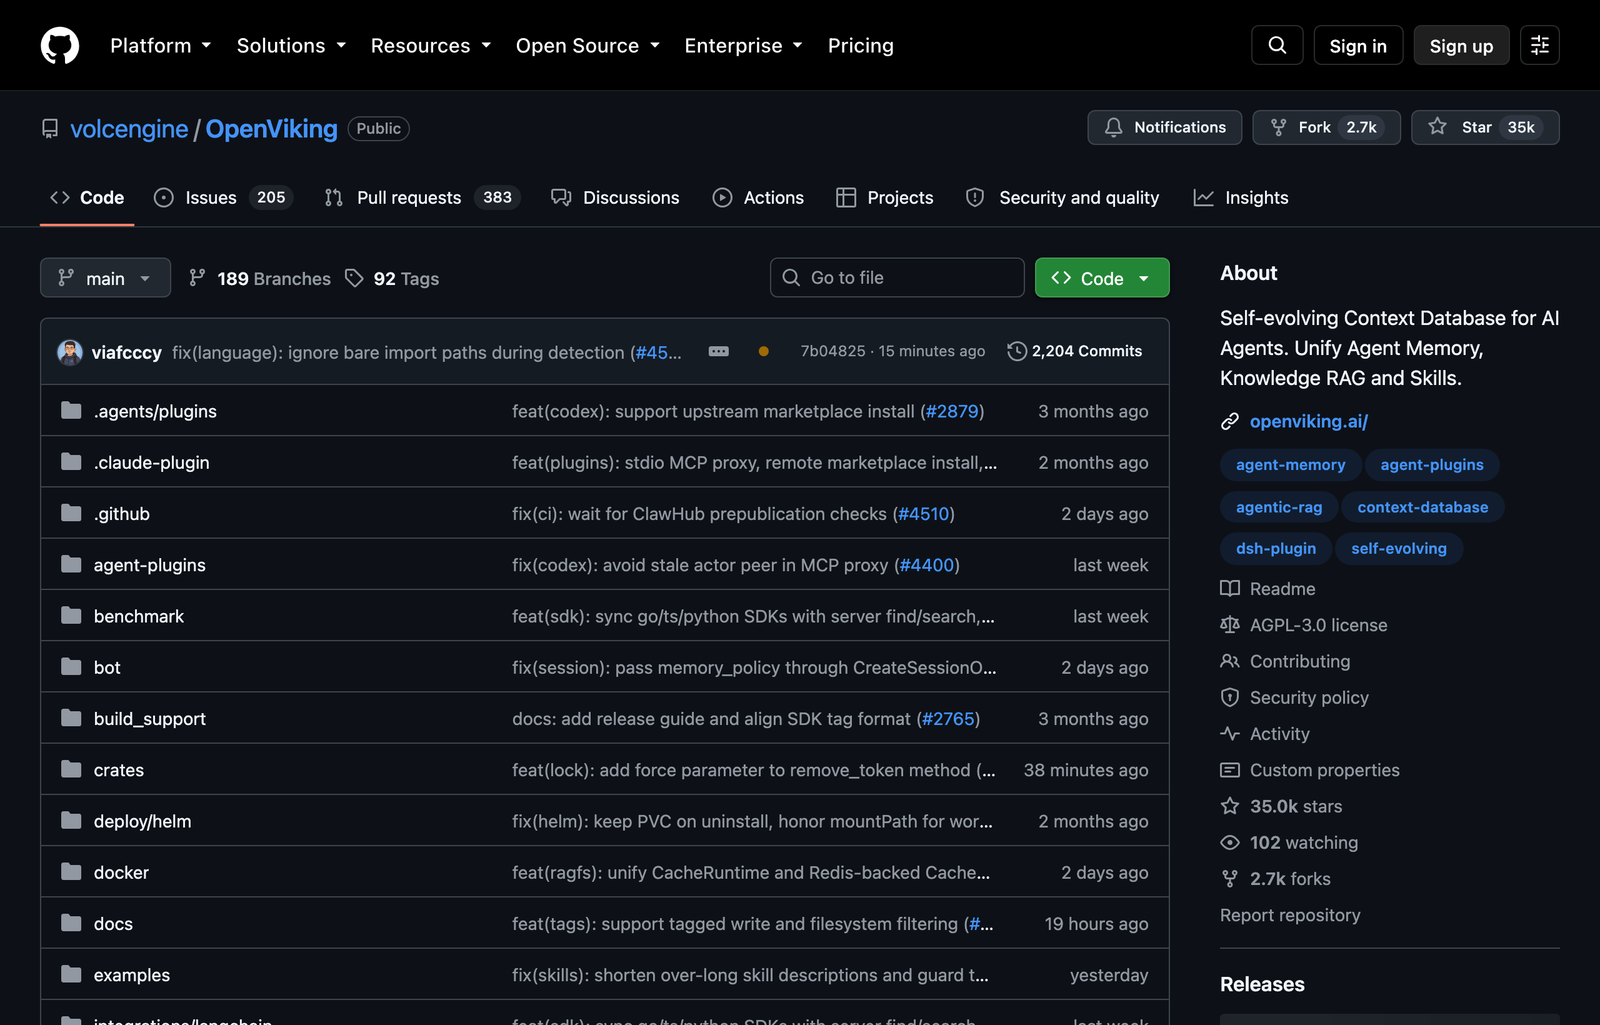Open the Platform dropdown menu
This screenshot has width=1600, height=1025.
[161, 45]
